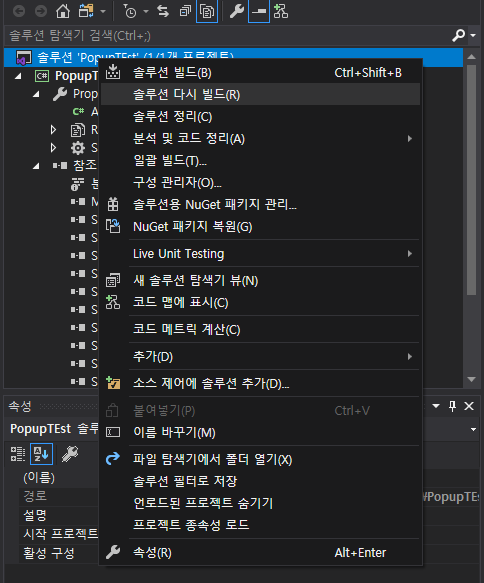The height and width of the screenshot is (583, 484).
Task: Click the C# project icon for PopupTEst
Action: (42, 76)
